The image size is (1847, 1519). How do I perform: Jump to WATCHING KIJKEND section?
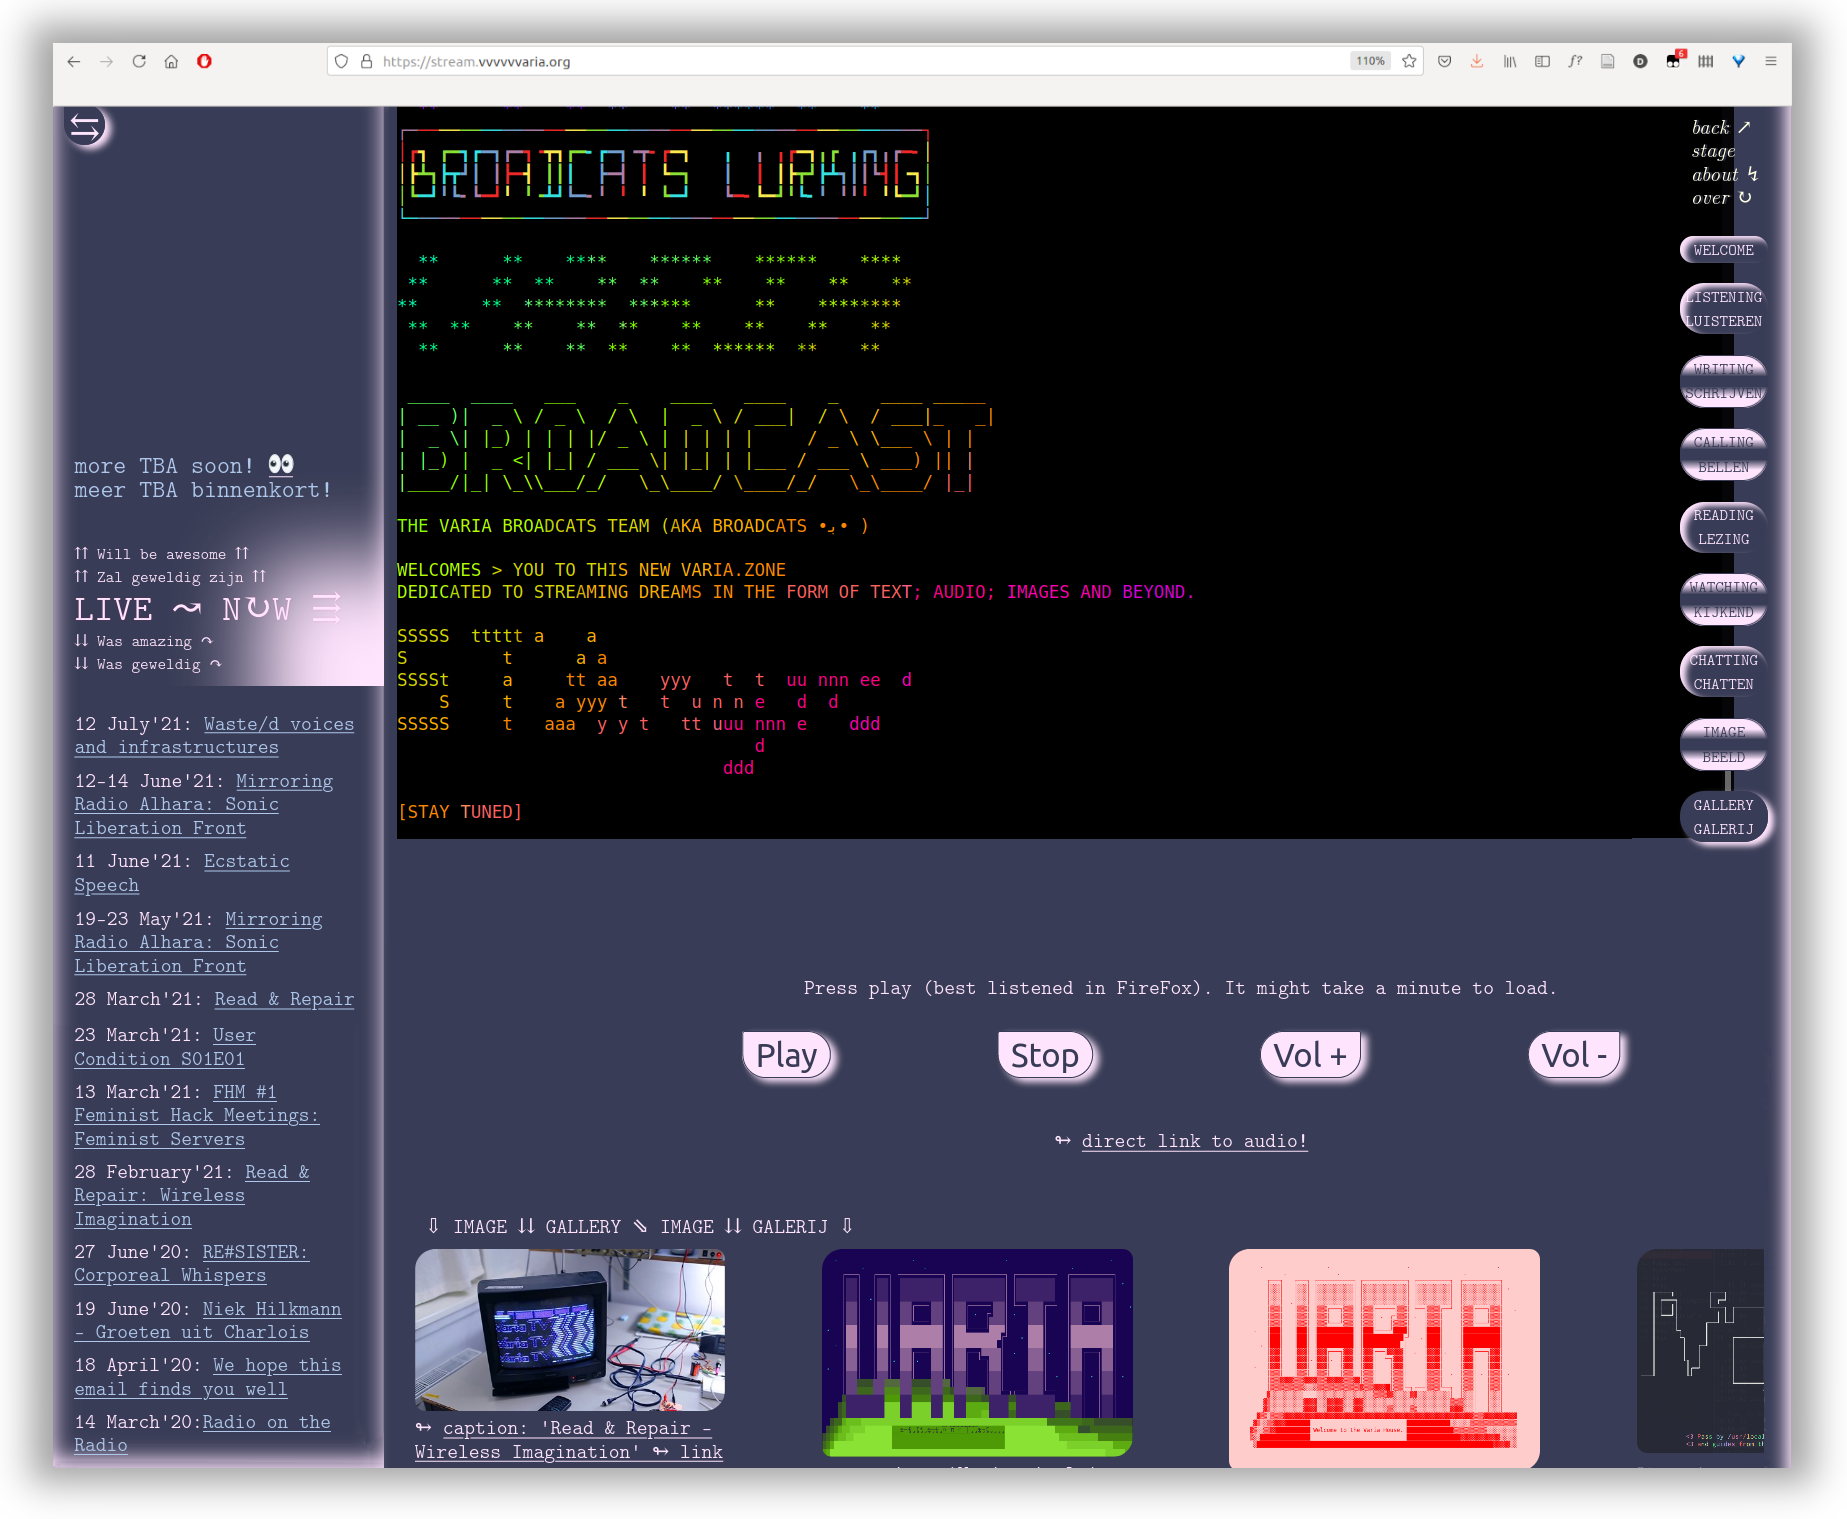(1723, 599)
